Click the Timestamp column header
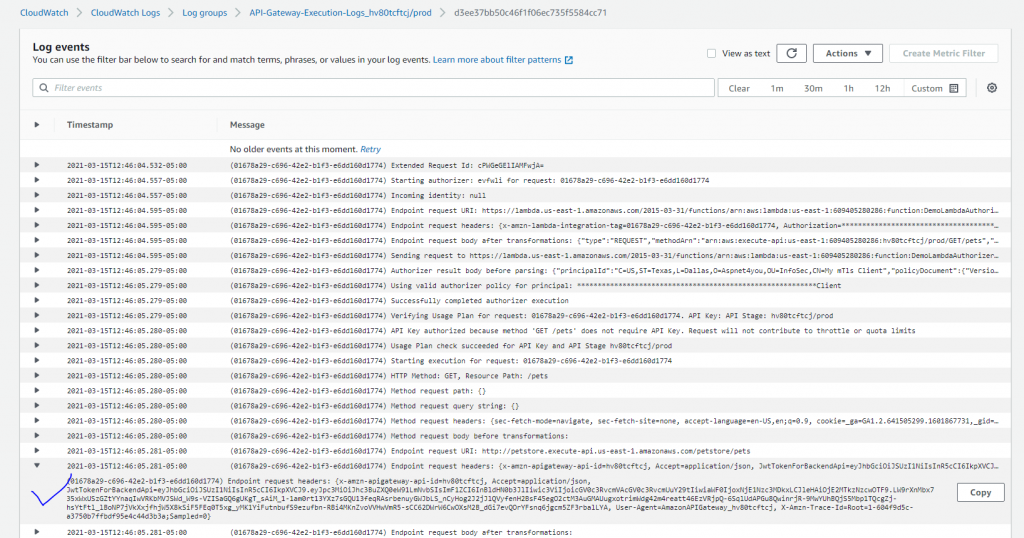 point(90,125)
